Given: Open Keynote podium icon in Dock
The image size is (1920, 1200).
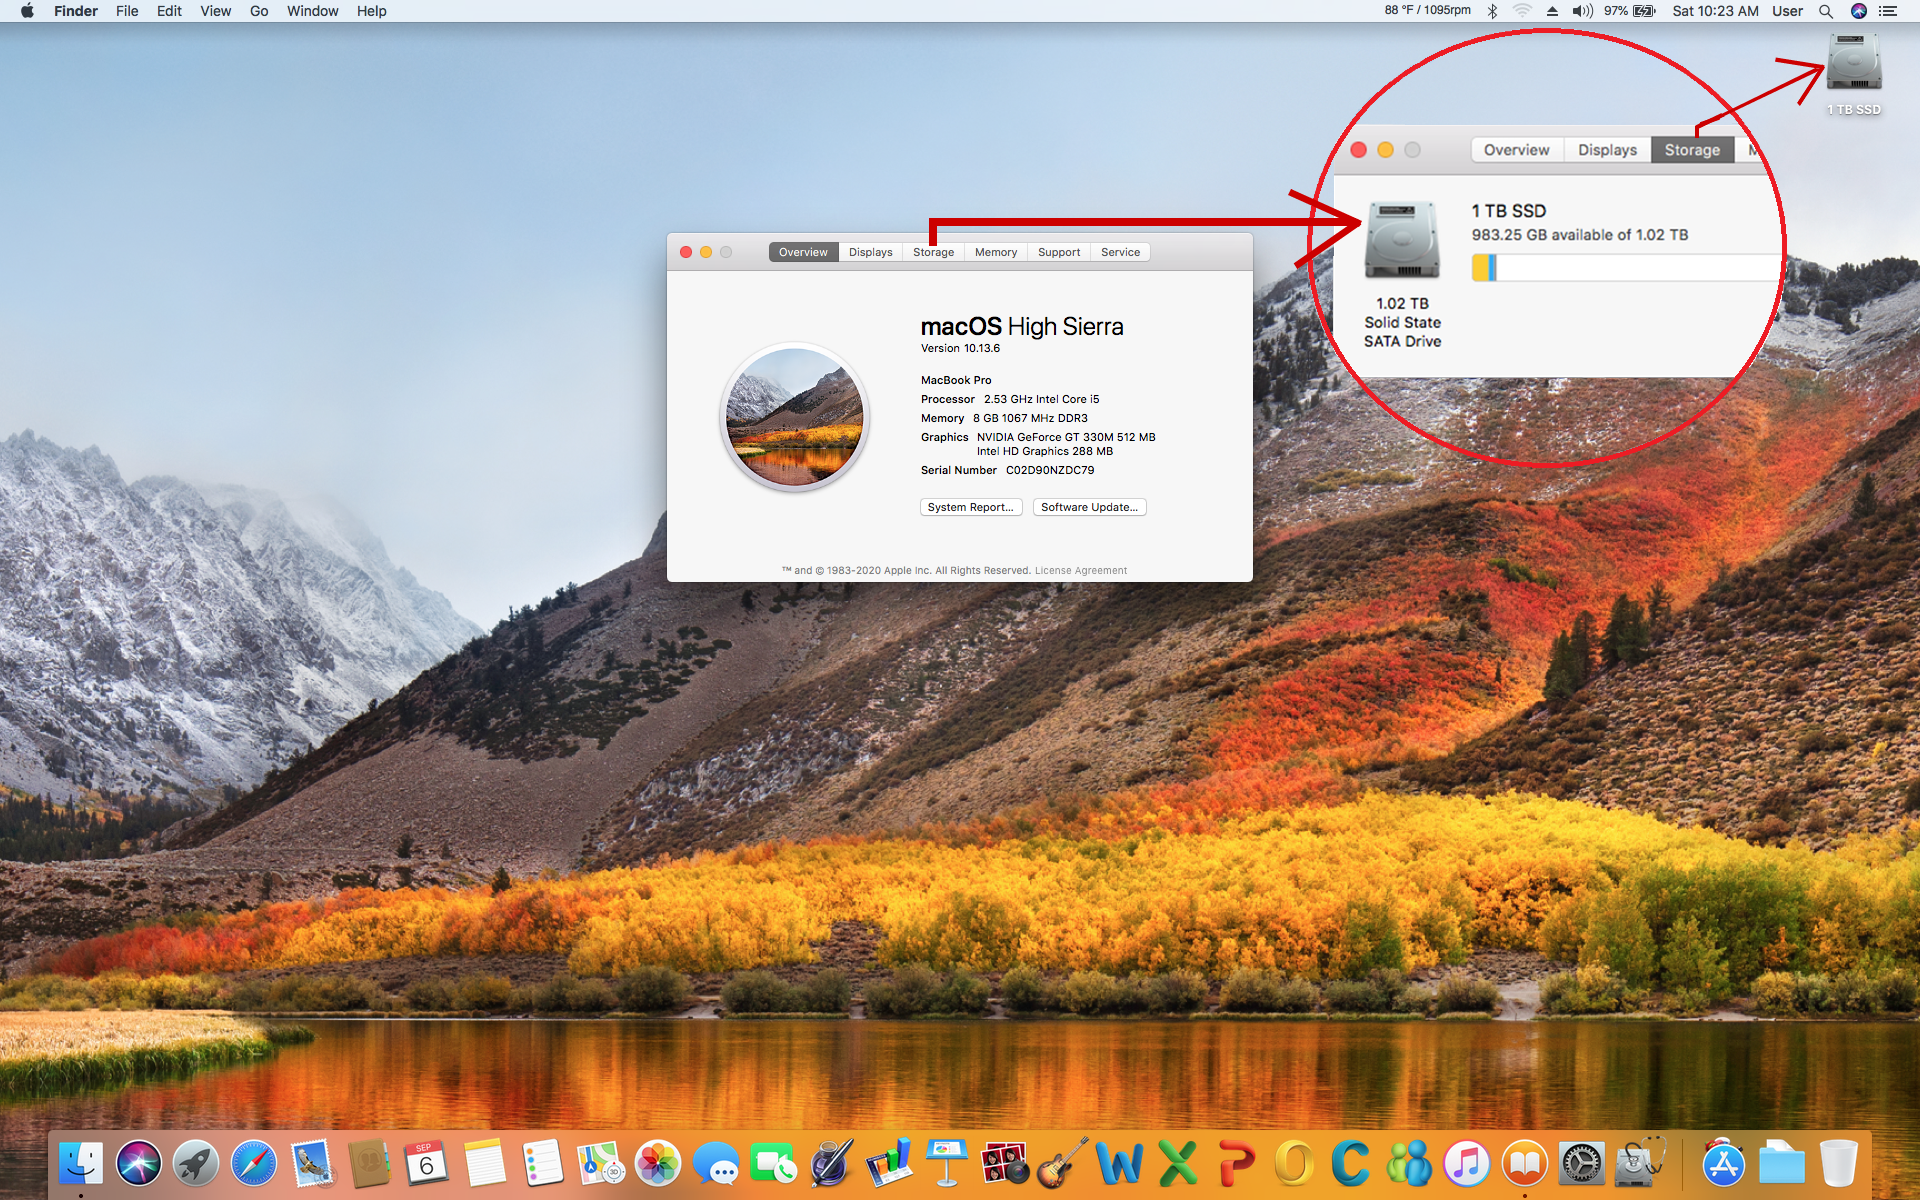Looking at the screenshot, I should coord(946,1164).
